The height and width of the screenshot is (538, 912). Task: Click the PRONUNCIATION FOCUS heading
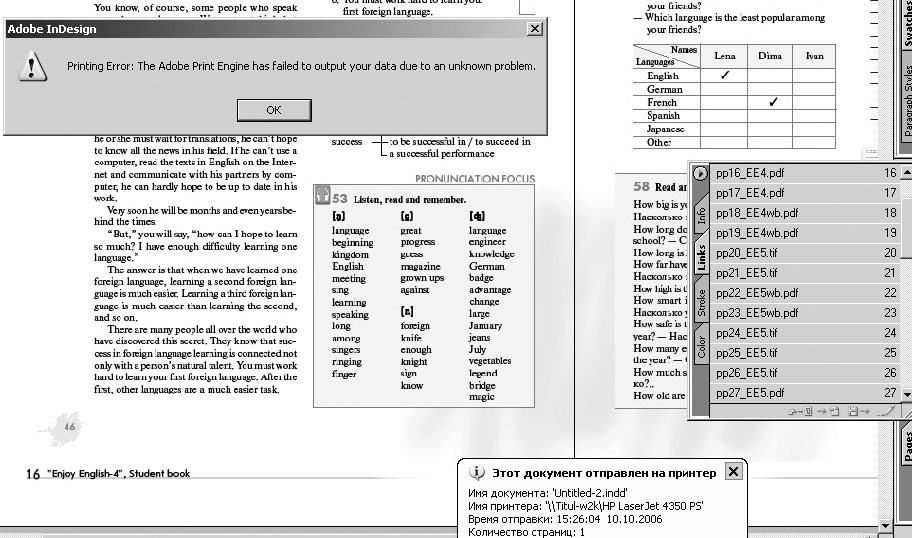click(x=475, y=179)
